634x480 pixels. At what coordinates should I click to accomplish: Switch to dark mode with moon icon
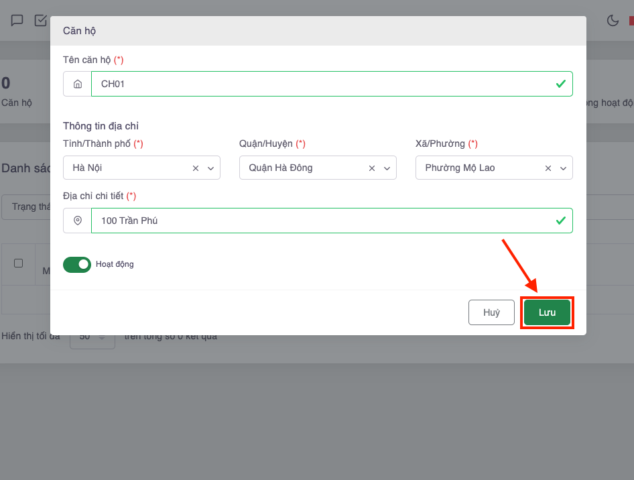pyautogui.click(x=613, y=20)
